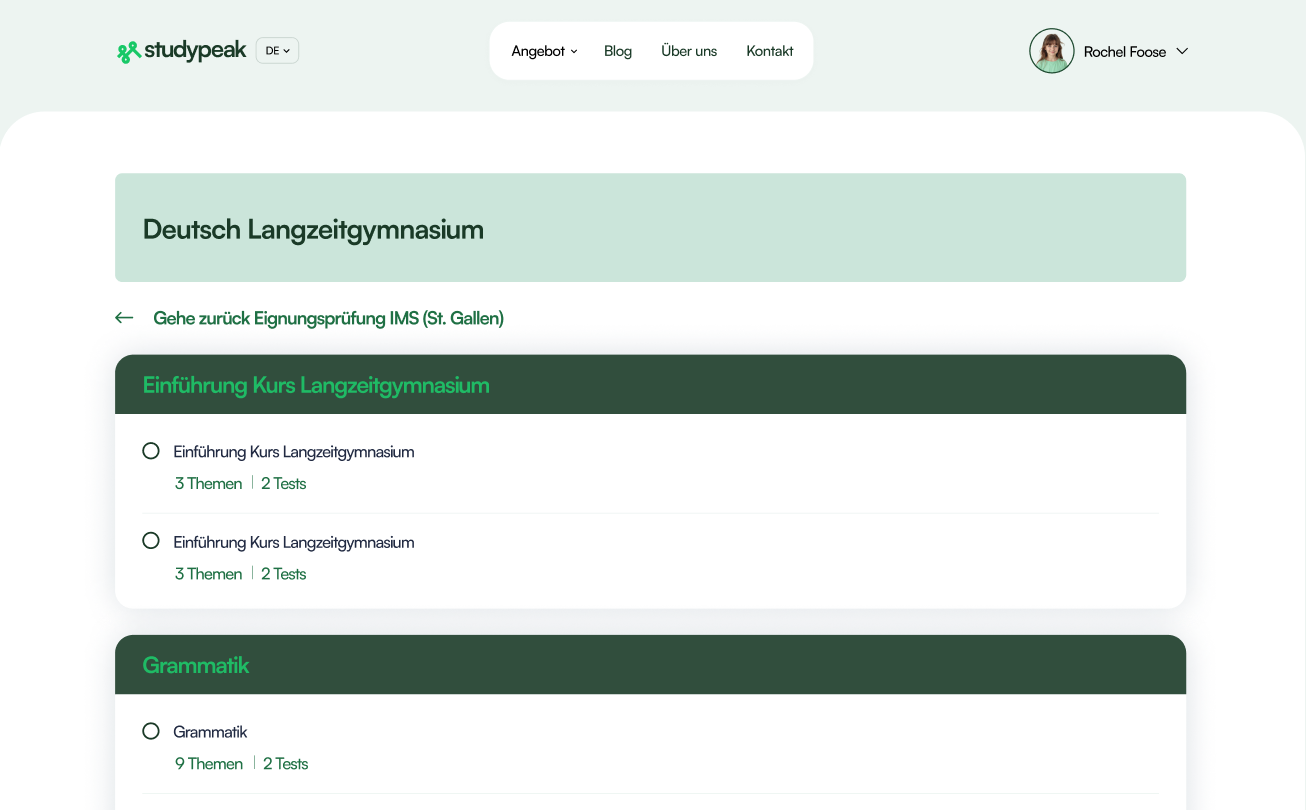This screenshot has width=1306, height=810.
Task: Click the Deutsch Langzeitgymnasium title banner
Action: pyautogui.click(x=650, y=228)
